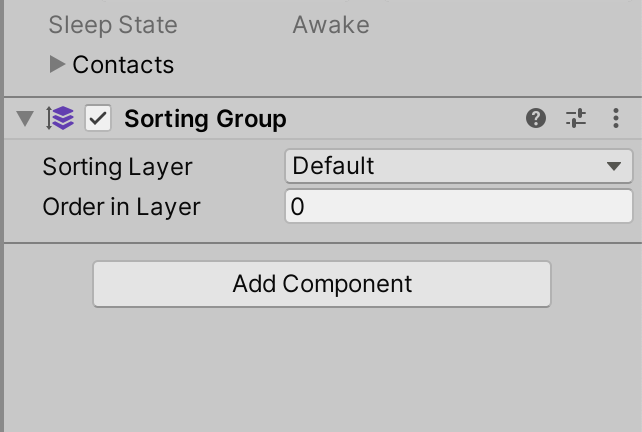Click the Sorting Layer property label
Viewport: 642px width, 432px height.
click(x=118, y=167)
